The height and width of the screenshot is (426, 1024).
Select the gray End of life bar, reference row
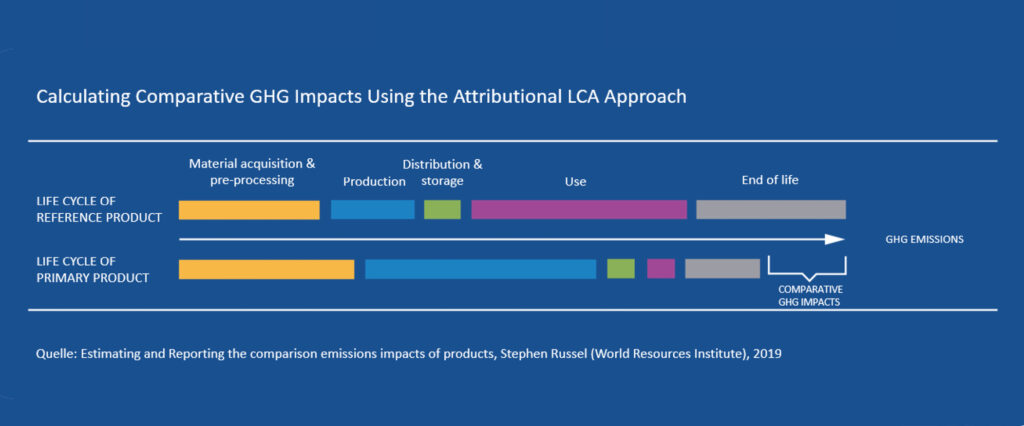771,210
